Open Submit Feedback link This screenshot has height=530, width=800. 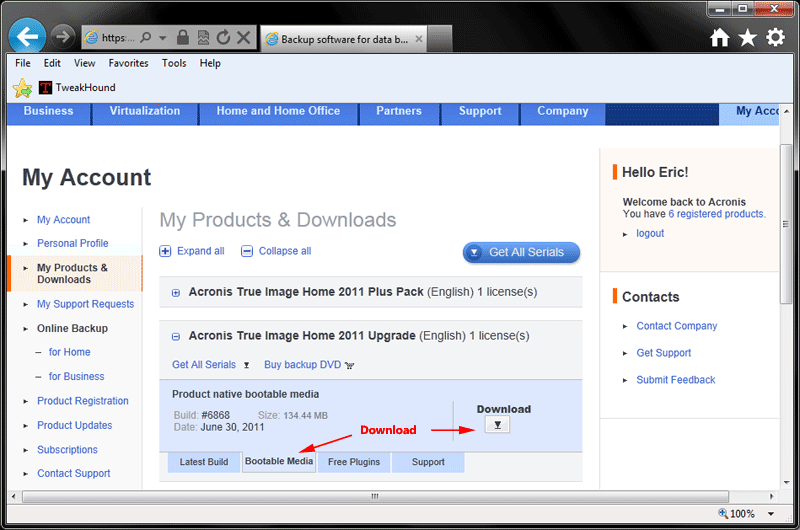click(x=676, y=380)
